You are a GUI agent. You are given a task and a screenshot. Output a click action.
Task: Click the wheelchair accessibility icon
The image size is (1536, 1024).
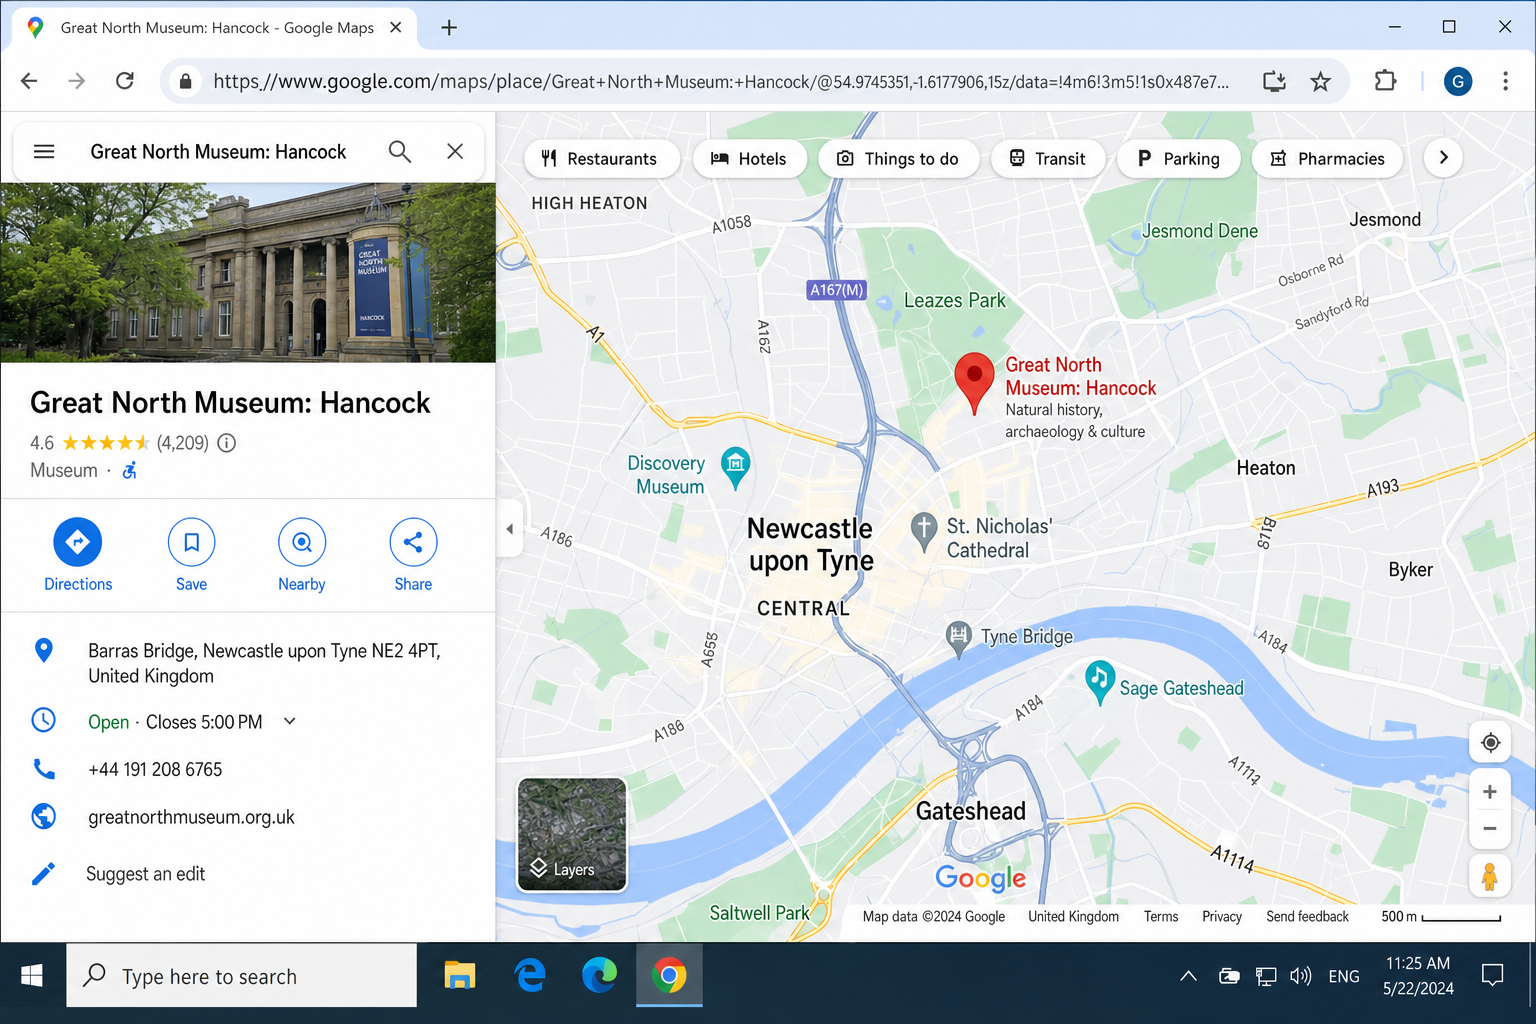[130, 470]
